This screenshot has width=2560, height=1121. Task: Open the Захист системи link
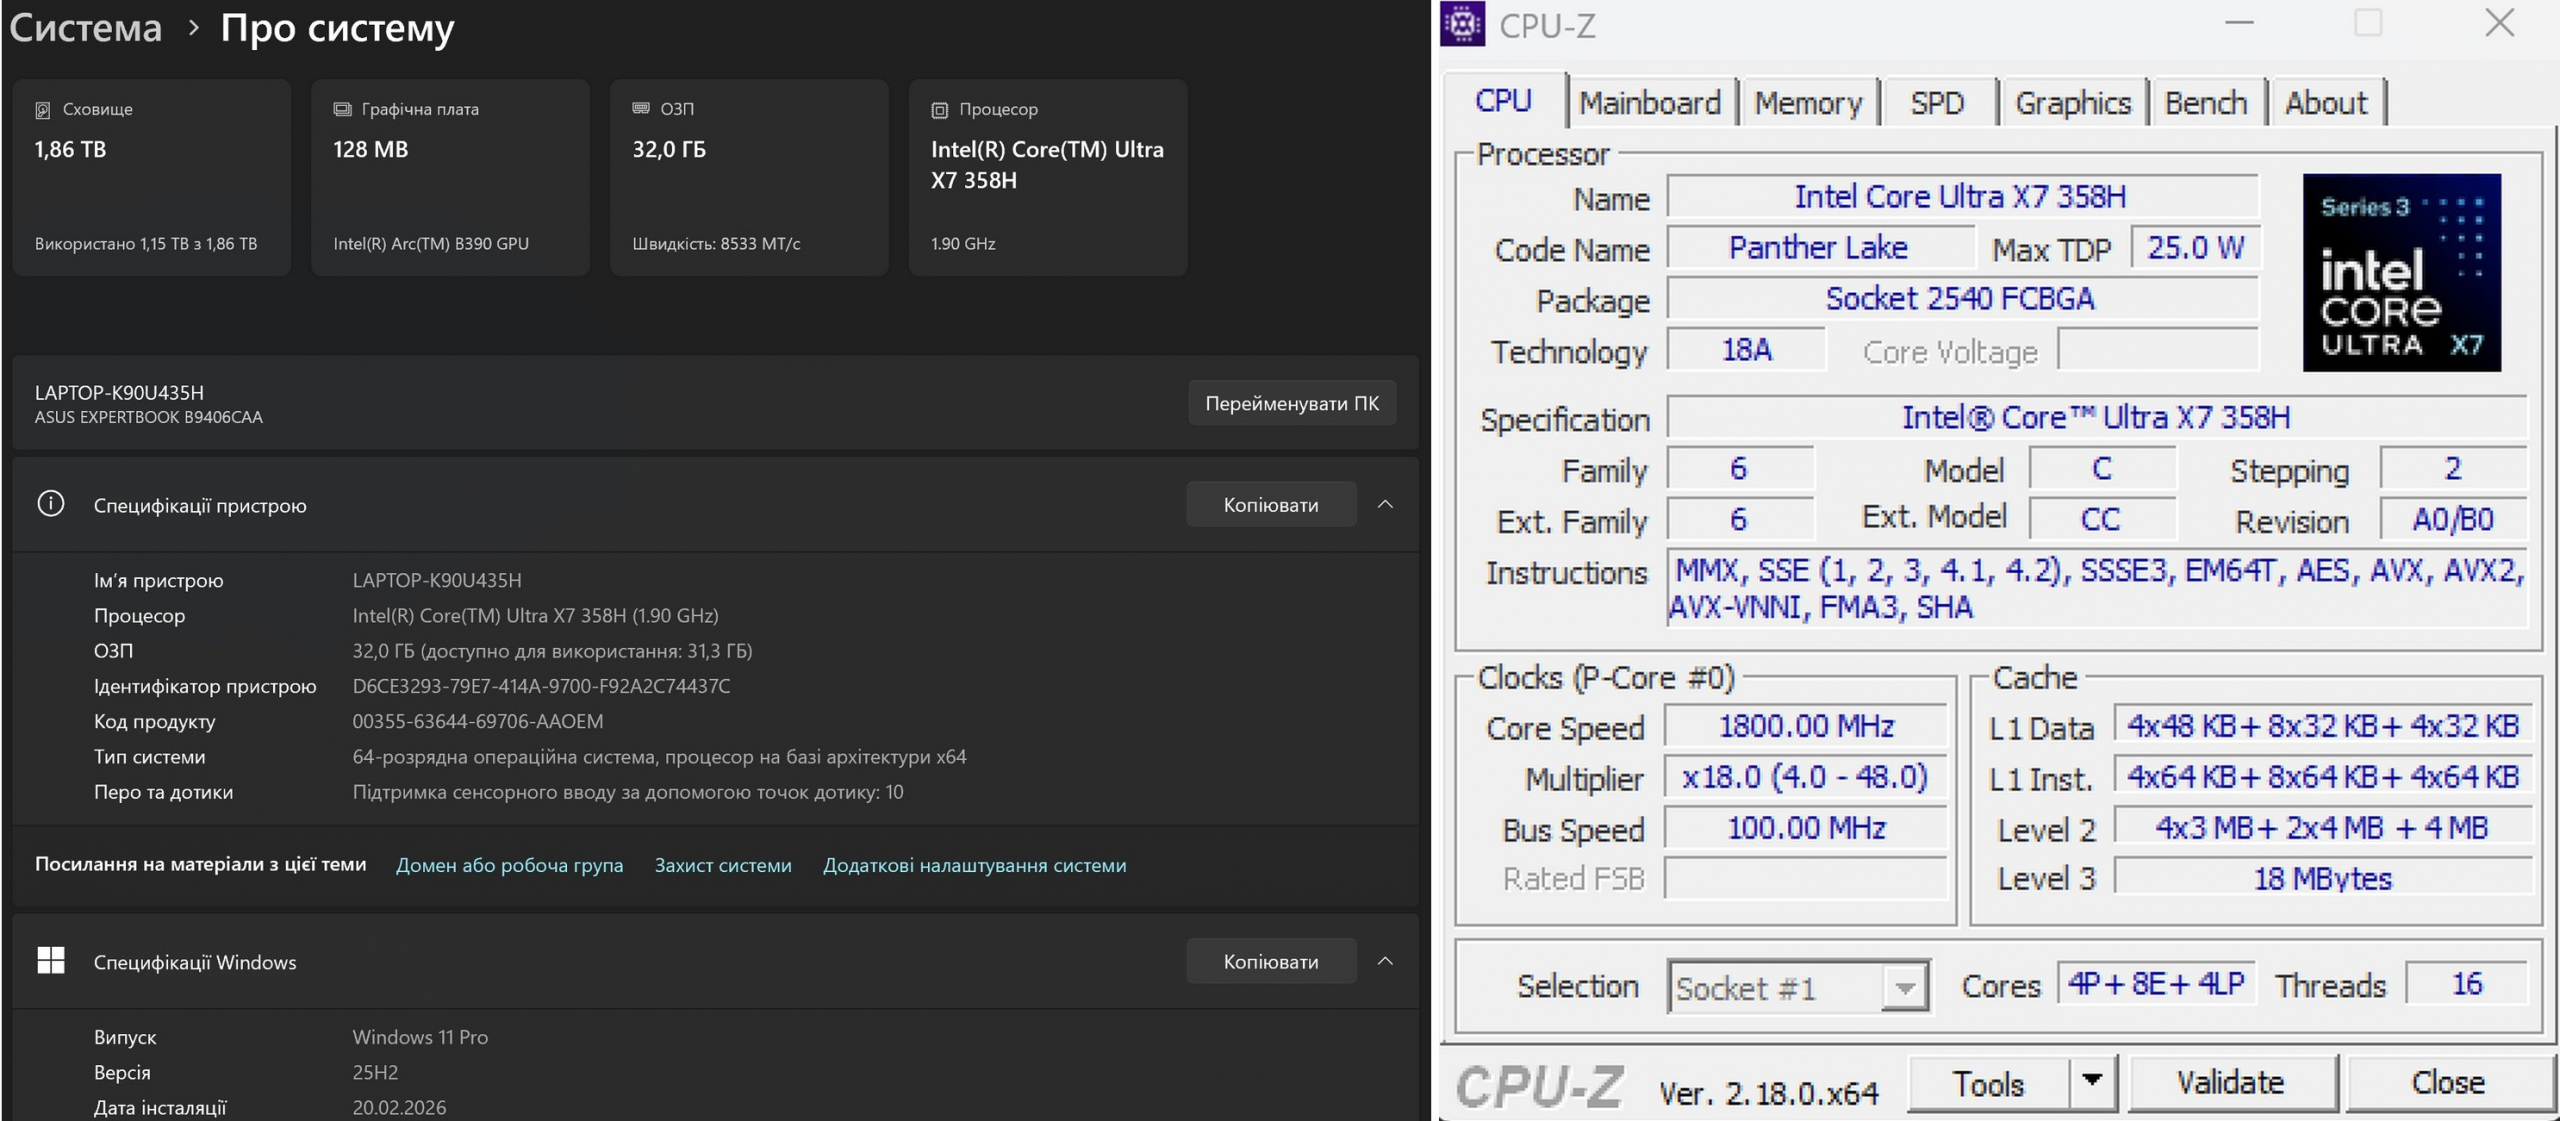(722, 865)
